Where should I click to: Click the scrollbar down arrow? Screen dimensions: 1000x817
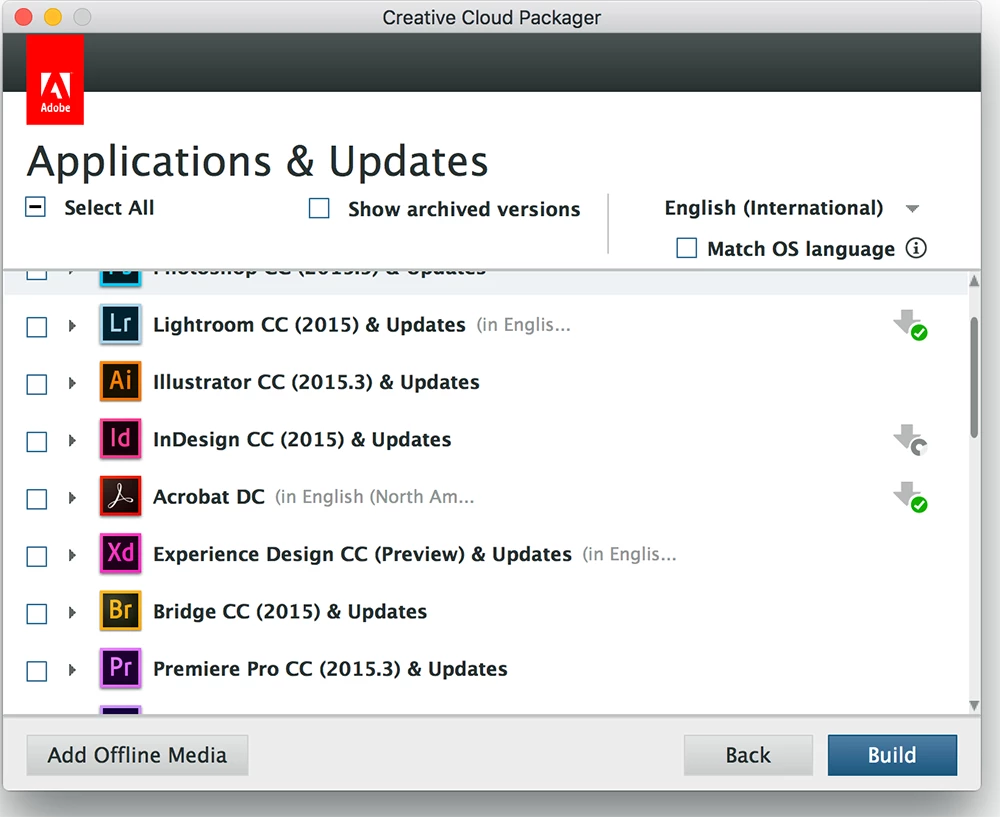[x=974, y=705]
